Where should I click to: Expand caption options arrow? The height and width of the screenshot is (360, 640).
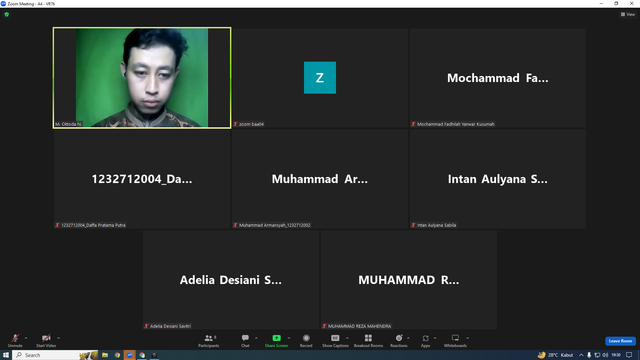click(x=347, y=338)
